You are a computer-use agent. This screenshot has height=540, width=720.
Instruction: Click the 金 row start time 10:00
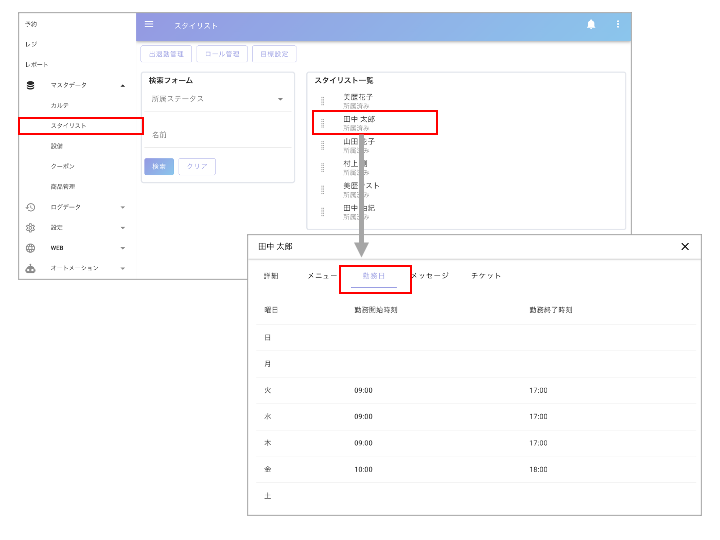363,469
